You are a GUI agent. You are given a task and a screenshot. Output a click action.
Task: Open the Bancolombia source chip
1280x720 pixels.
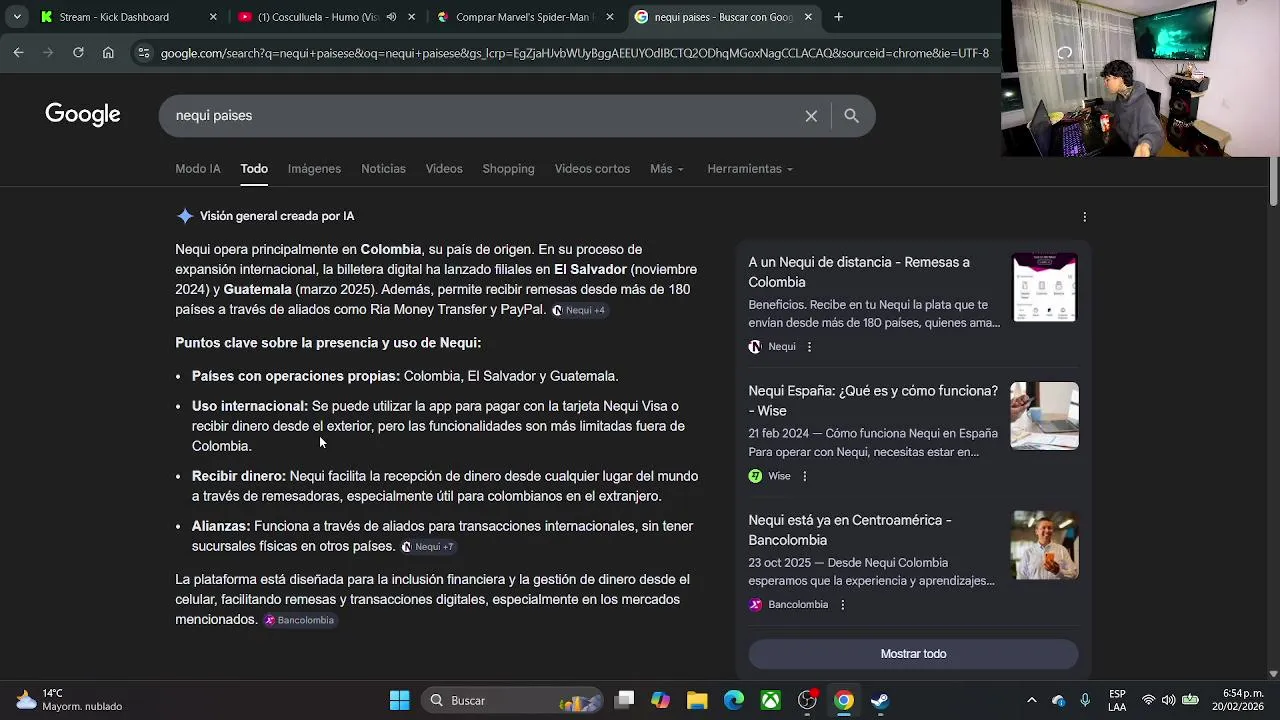(x=299, y=620)
